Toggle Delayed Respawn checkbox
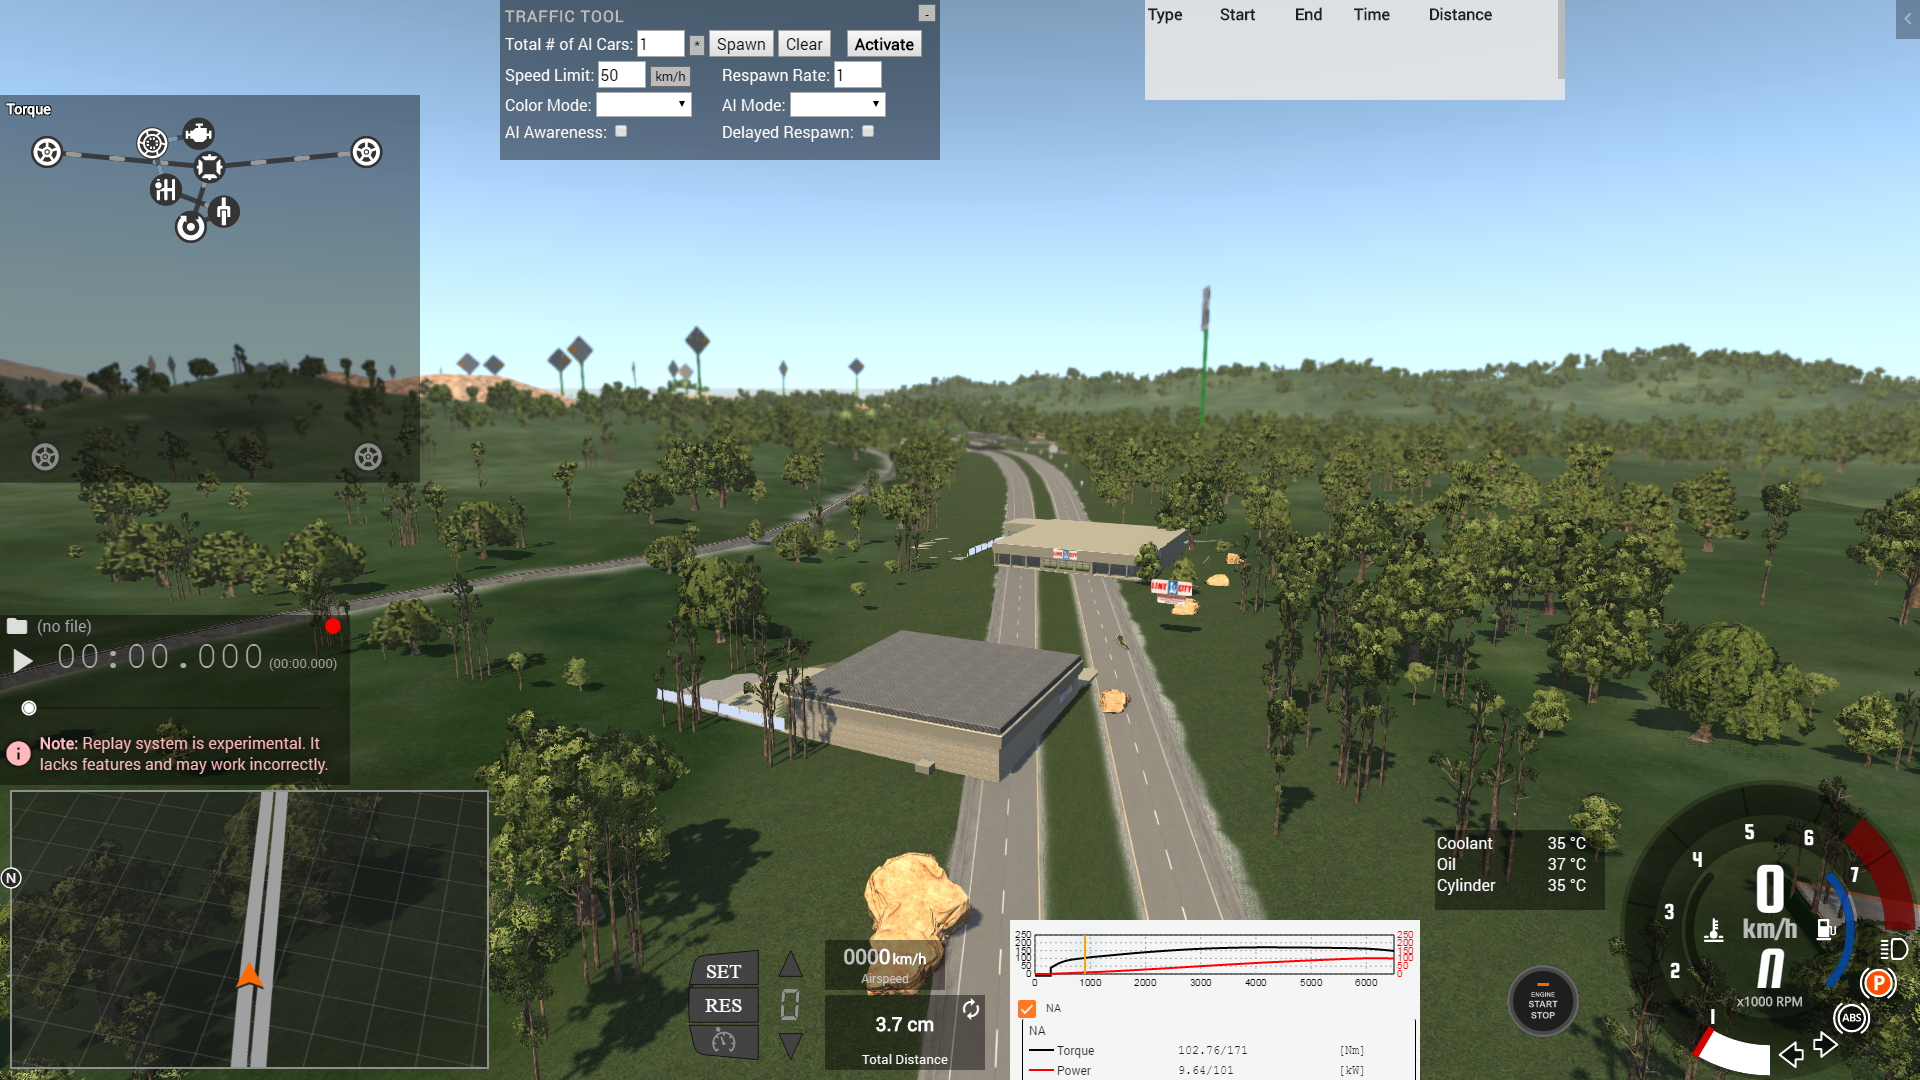The height and width of the screenshot is (1080, 1920). (x=868, y=131)
